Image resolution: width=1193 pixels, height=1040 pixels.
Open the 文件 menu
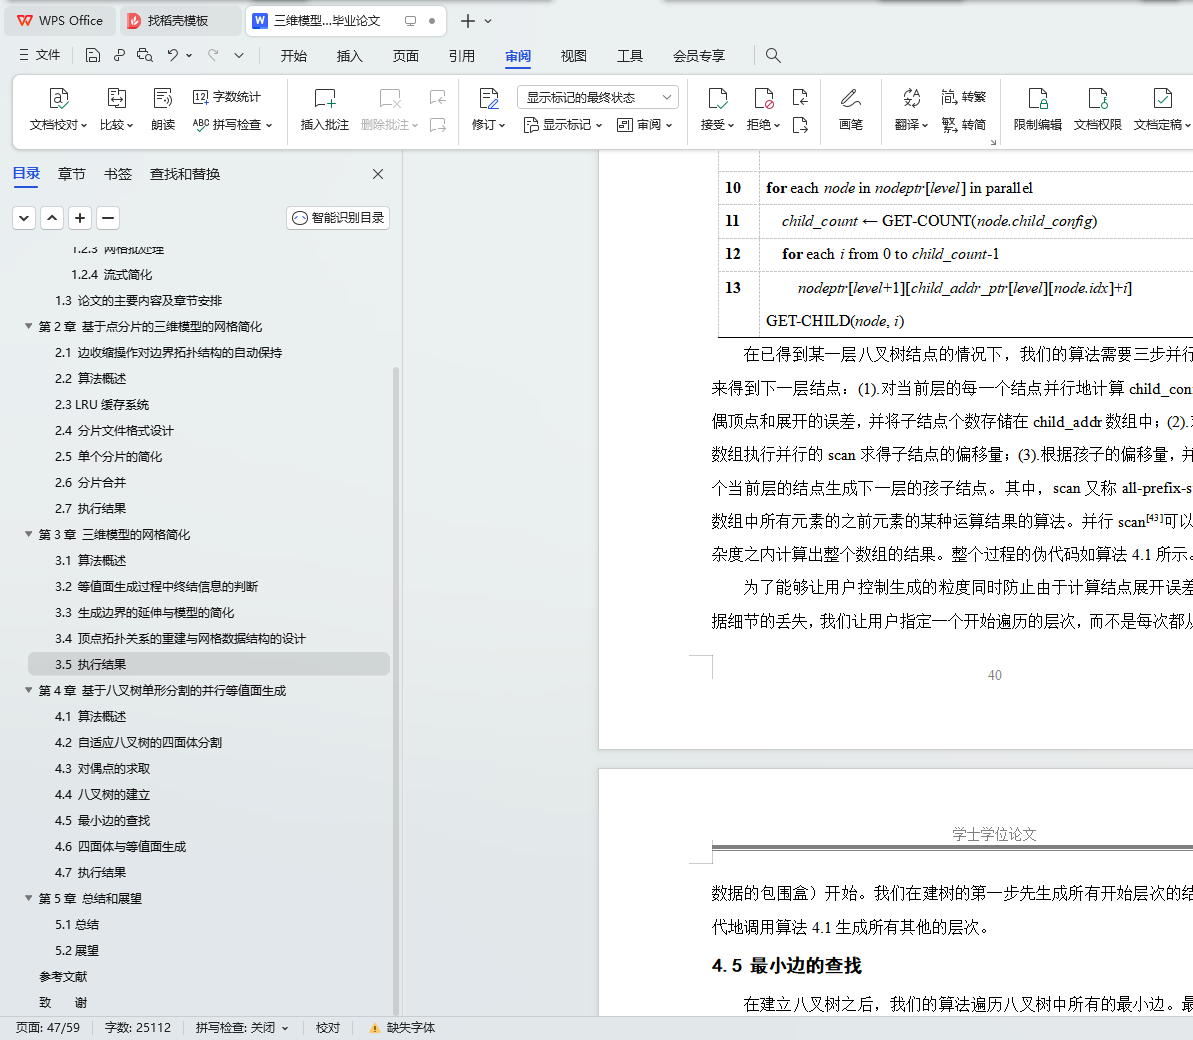[40, 56]
